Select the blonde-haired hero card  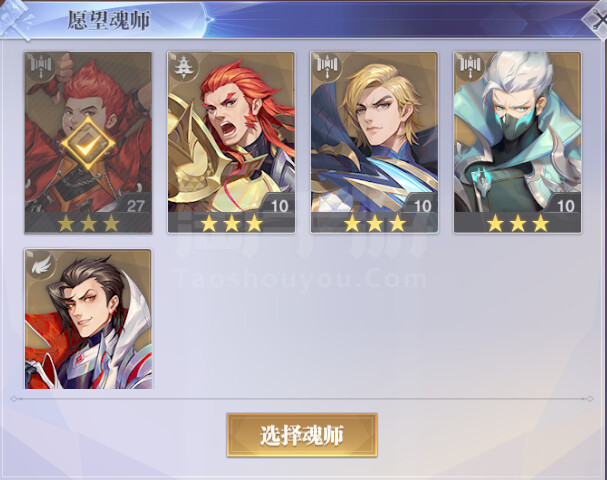click(x=374, y=142)
